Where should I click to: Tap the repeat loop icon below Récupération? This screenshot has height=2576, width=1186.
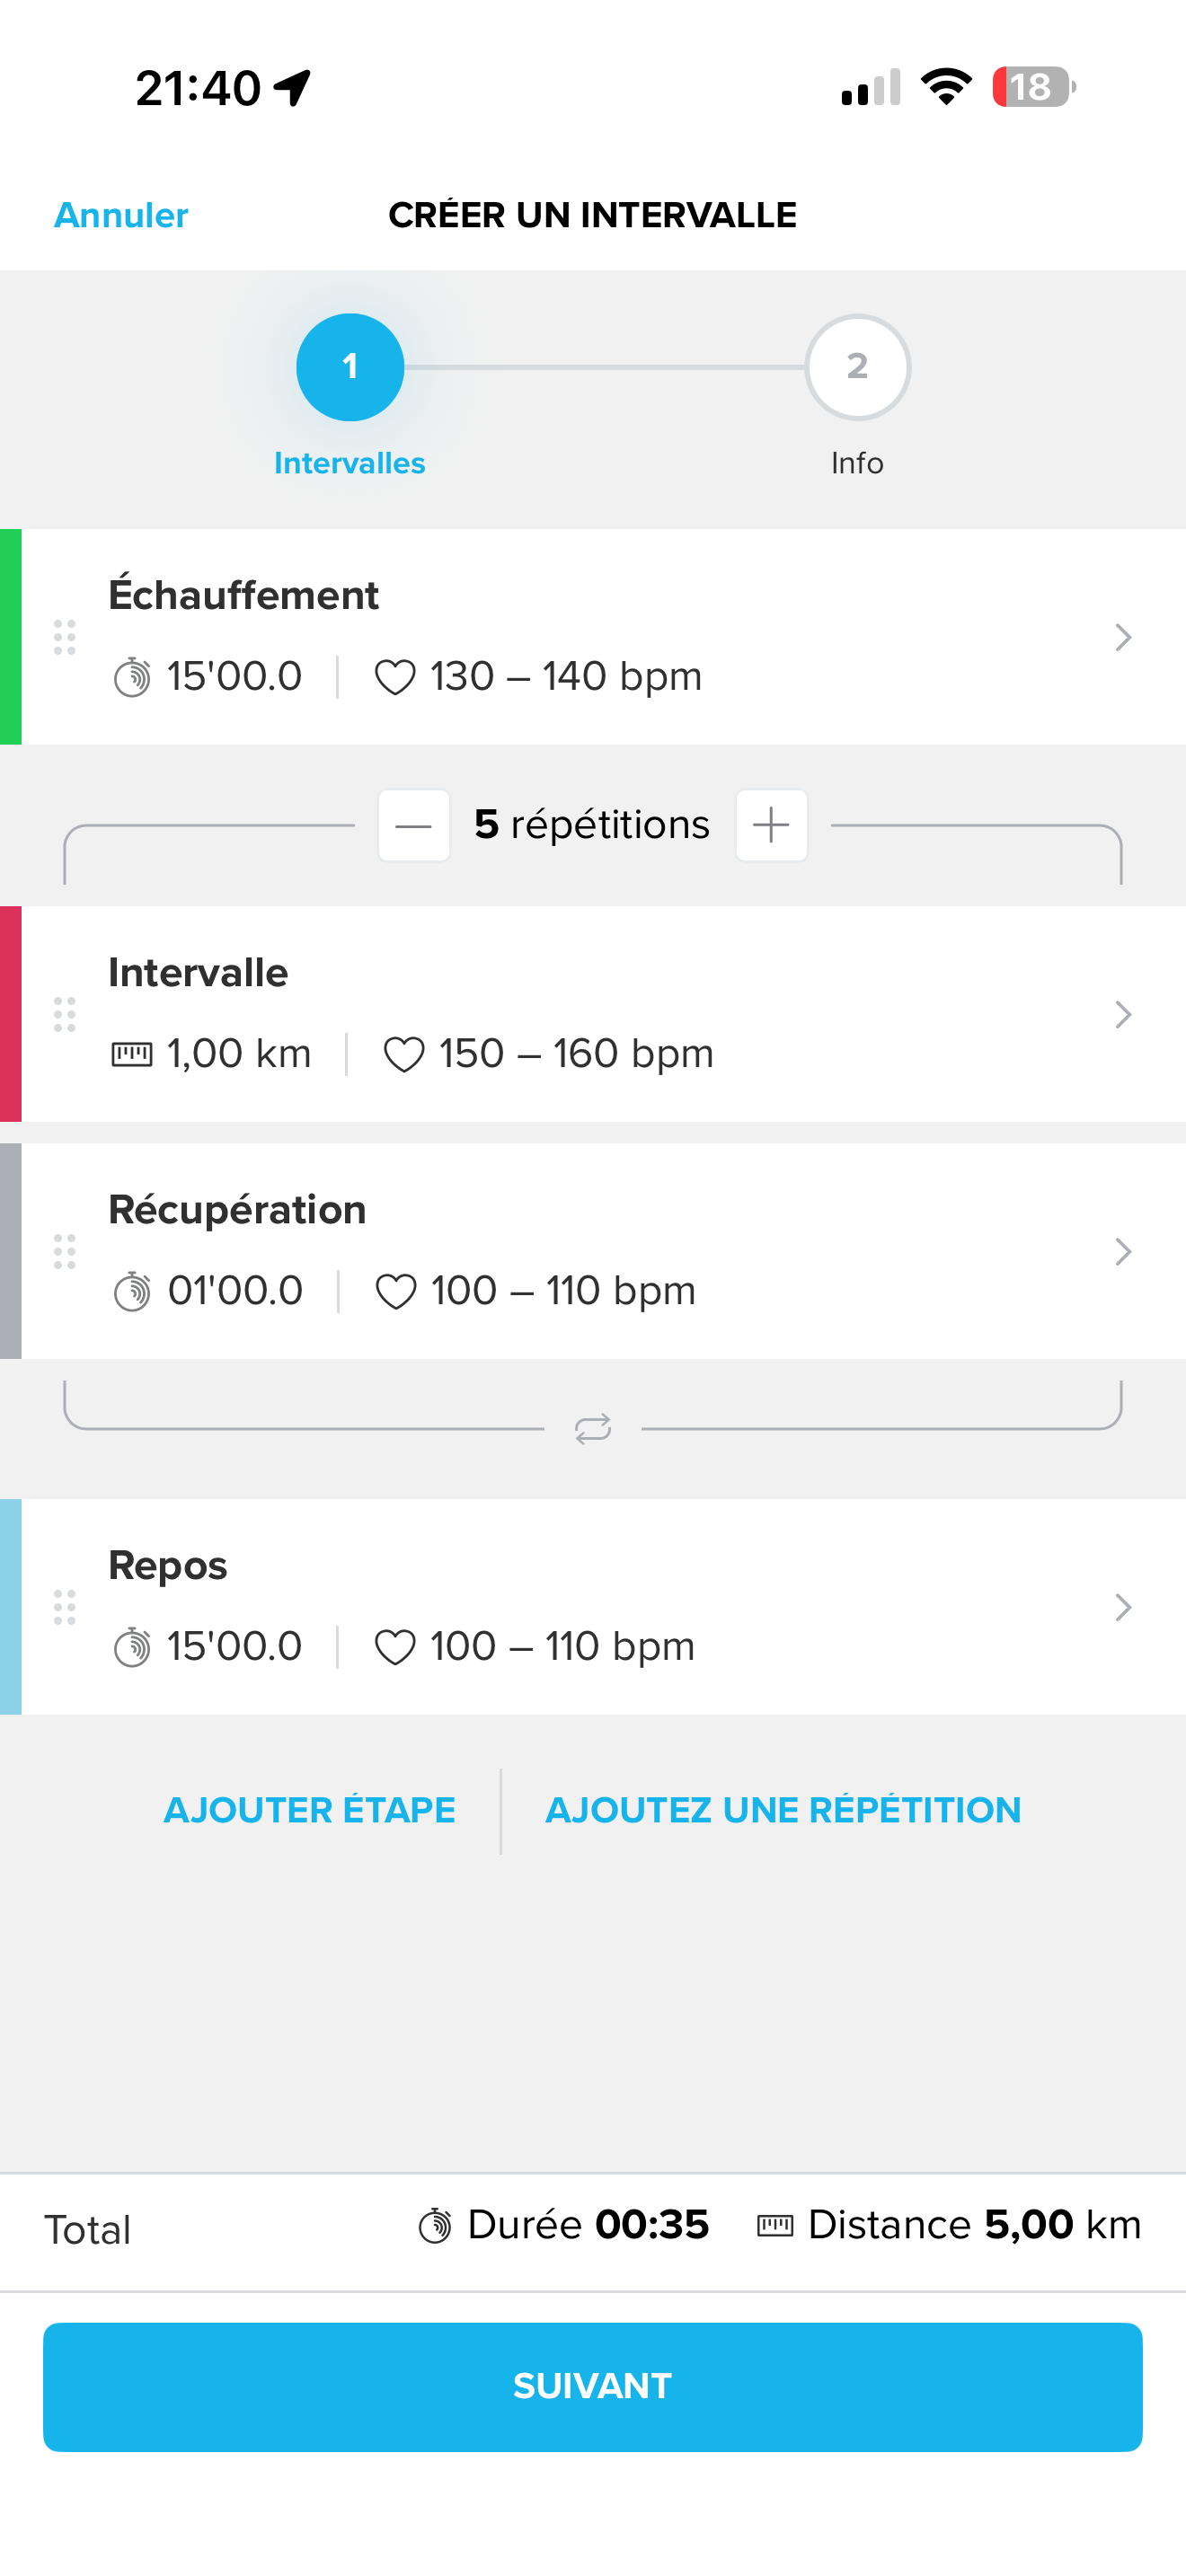pyautogui.click(x=593, y=1429)
